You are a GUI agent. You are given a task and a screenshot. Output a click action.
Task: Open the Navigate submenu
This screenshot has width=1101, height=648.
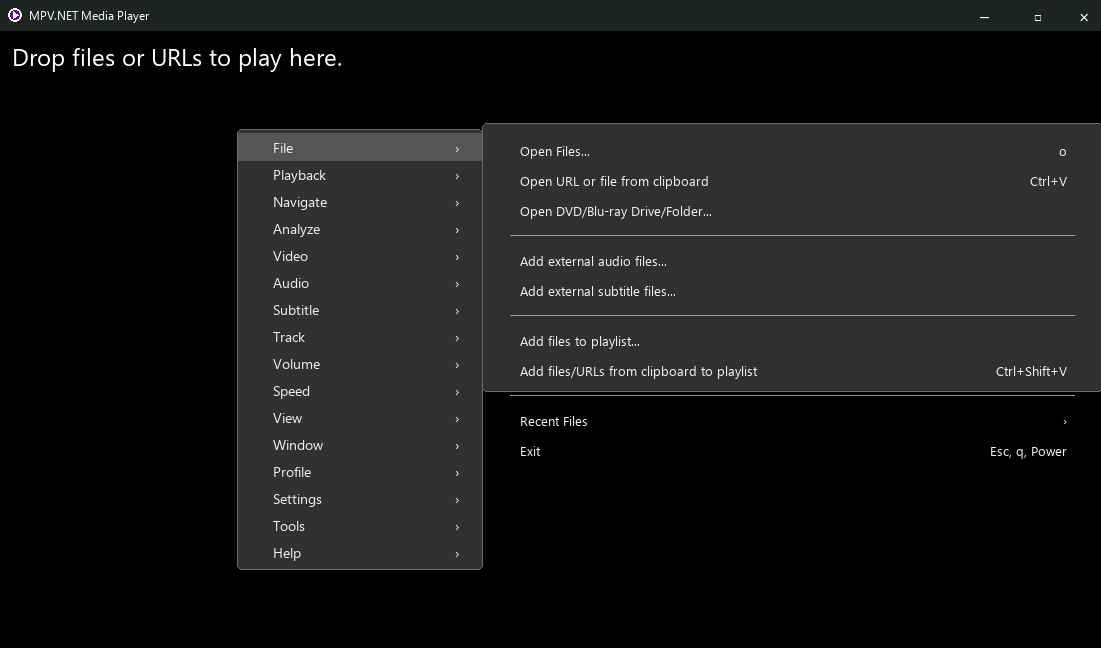click(360, 202)
